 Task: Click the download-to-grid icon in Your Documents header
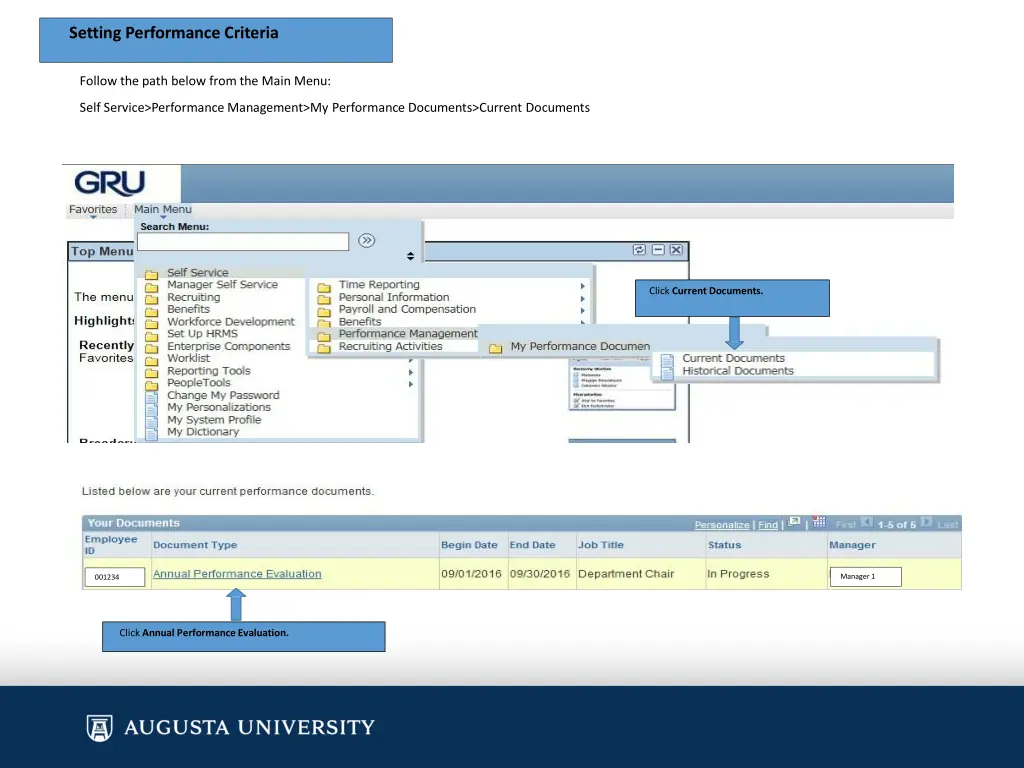819,522
